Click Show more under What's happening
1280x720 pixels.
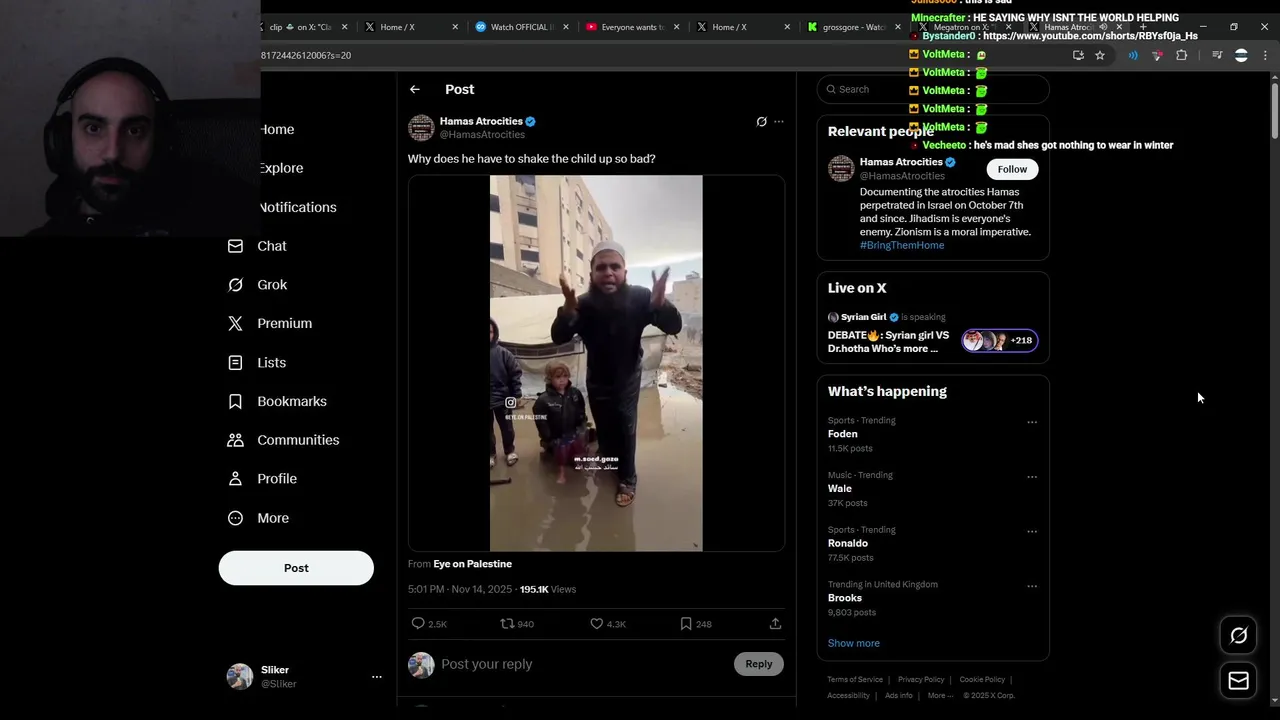[x=854, y=643]
